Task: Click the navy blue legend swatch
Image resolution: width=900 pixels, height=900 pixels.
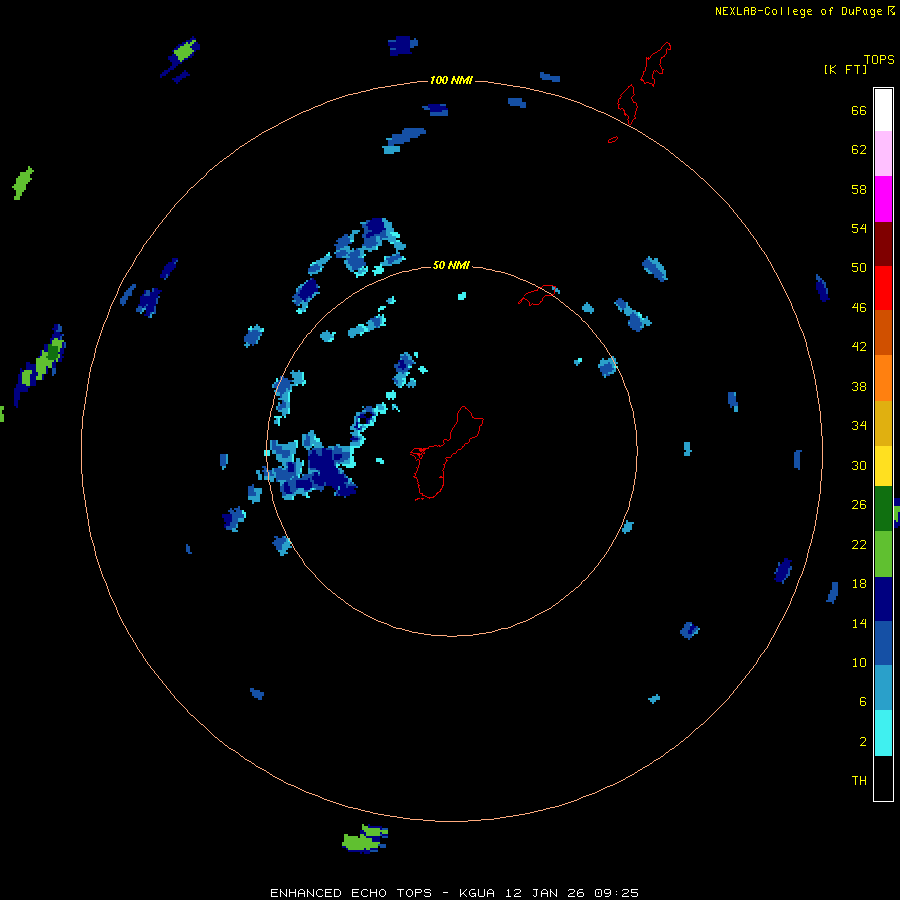Action: (883, 599)
